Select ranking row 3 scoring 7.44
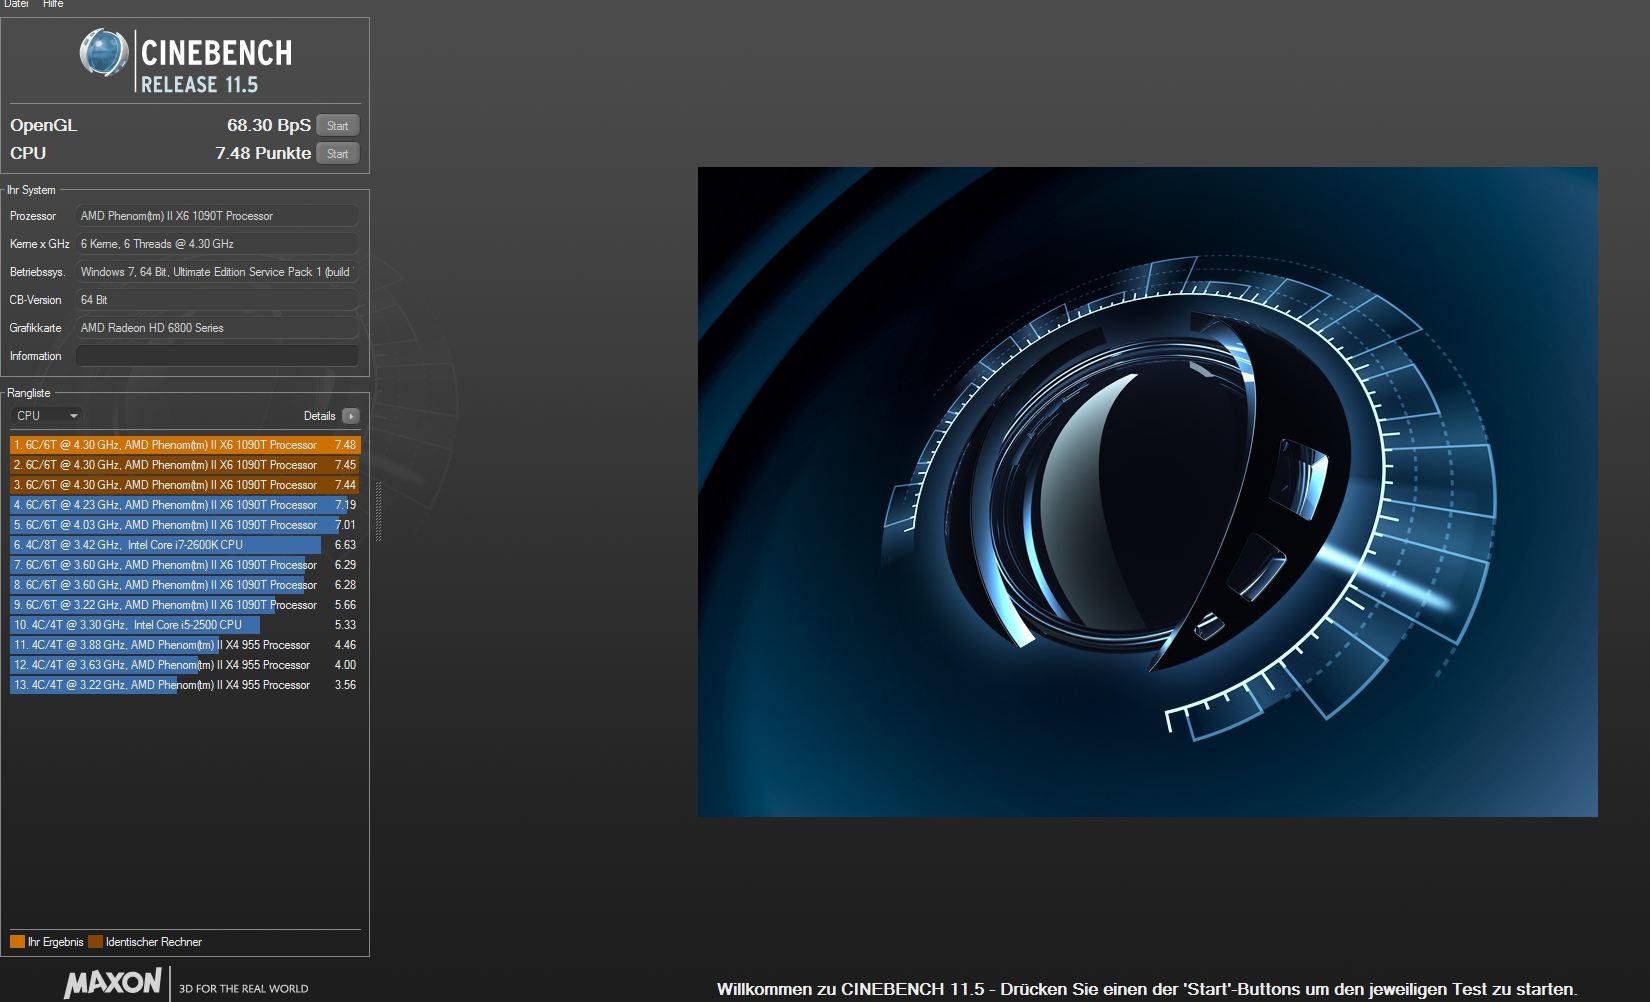 click(x=185, y=485)
